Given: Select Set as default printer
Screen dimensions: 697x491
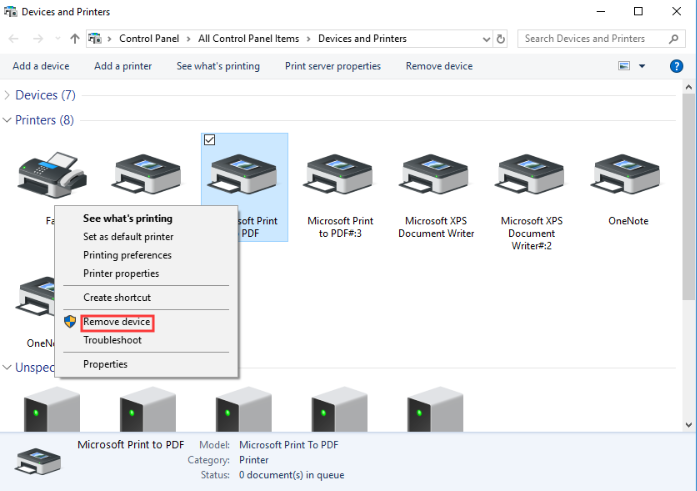Looking at the screenshot, I should 128,237.
